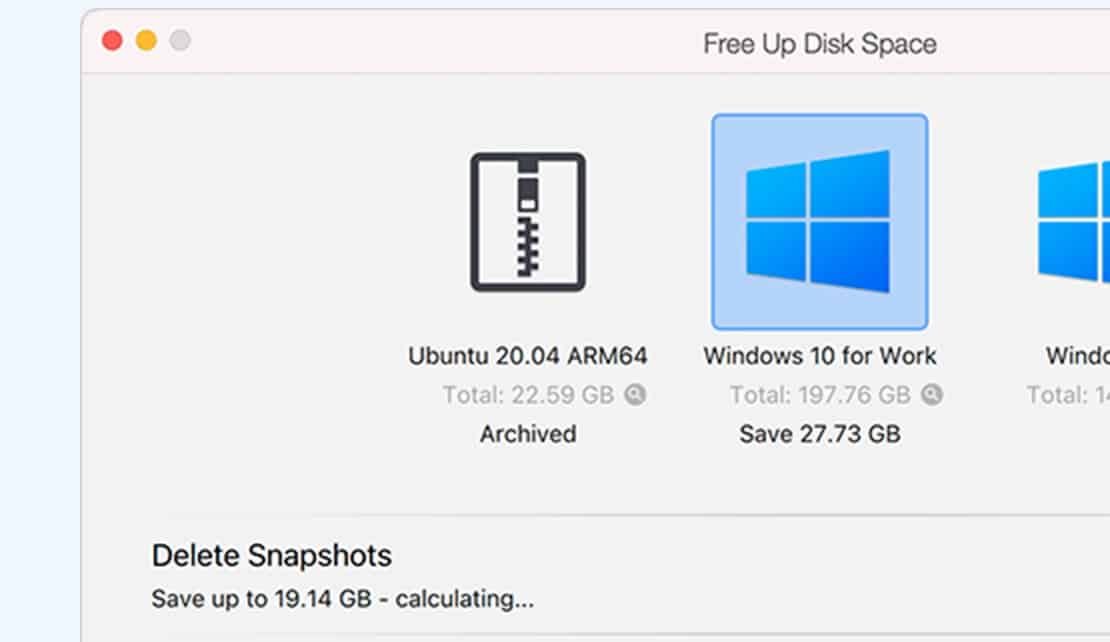
Task: Click the Archived status under Ubuntu
Action: (x=528, y=434)
